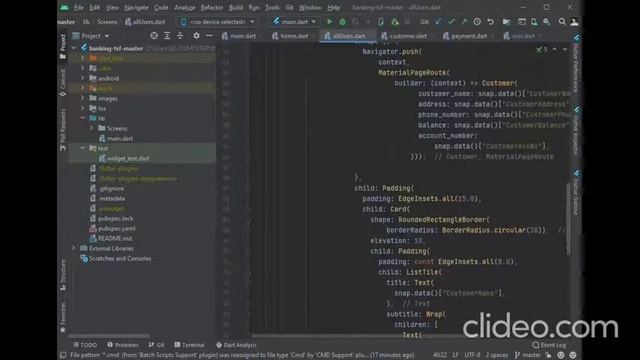The image size is (640, 360).
Task: Open the Refactor menu
Action: point(212,7)
